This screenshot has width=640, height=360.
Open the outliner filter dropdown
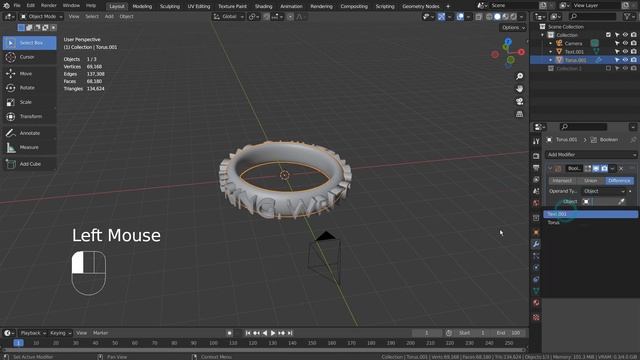click(x=629, y=17)
